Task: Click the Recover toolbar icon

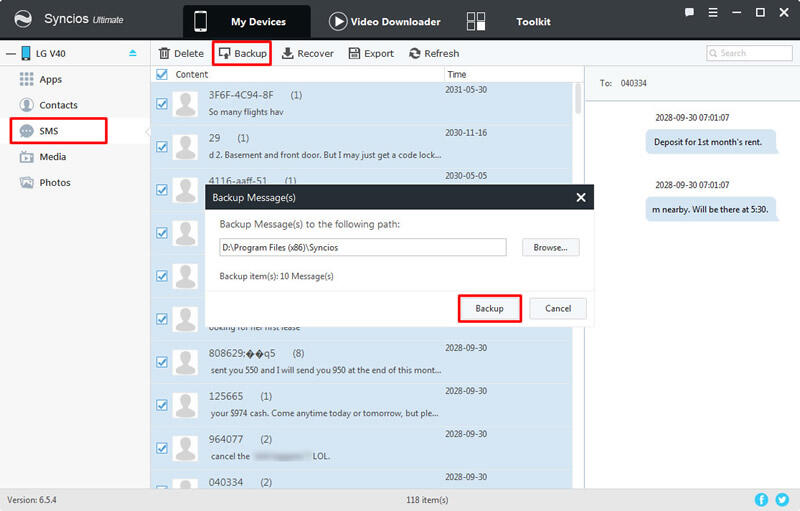Action: tap(289, 53)
